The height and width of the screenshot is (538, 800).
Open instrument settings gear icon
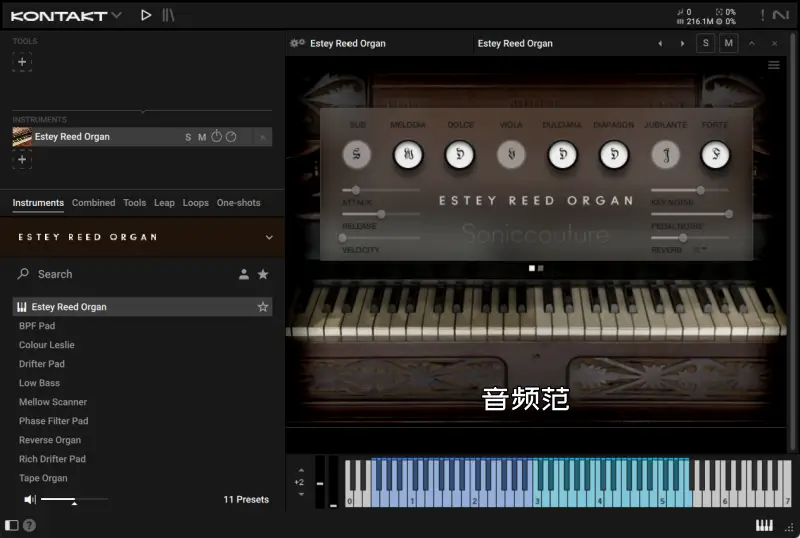[x=297, y=43]
